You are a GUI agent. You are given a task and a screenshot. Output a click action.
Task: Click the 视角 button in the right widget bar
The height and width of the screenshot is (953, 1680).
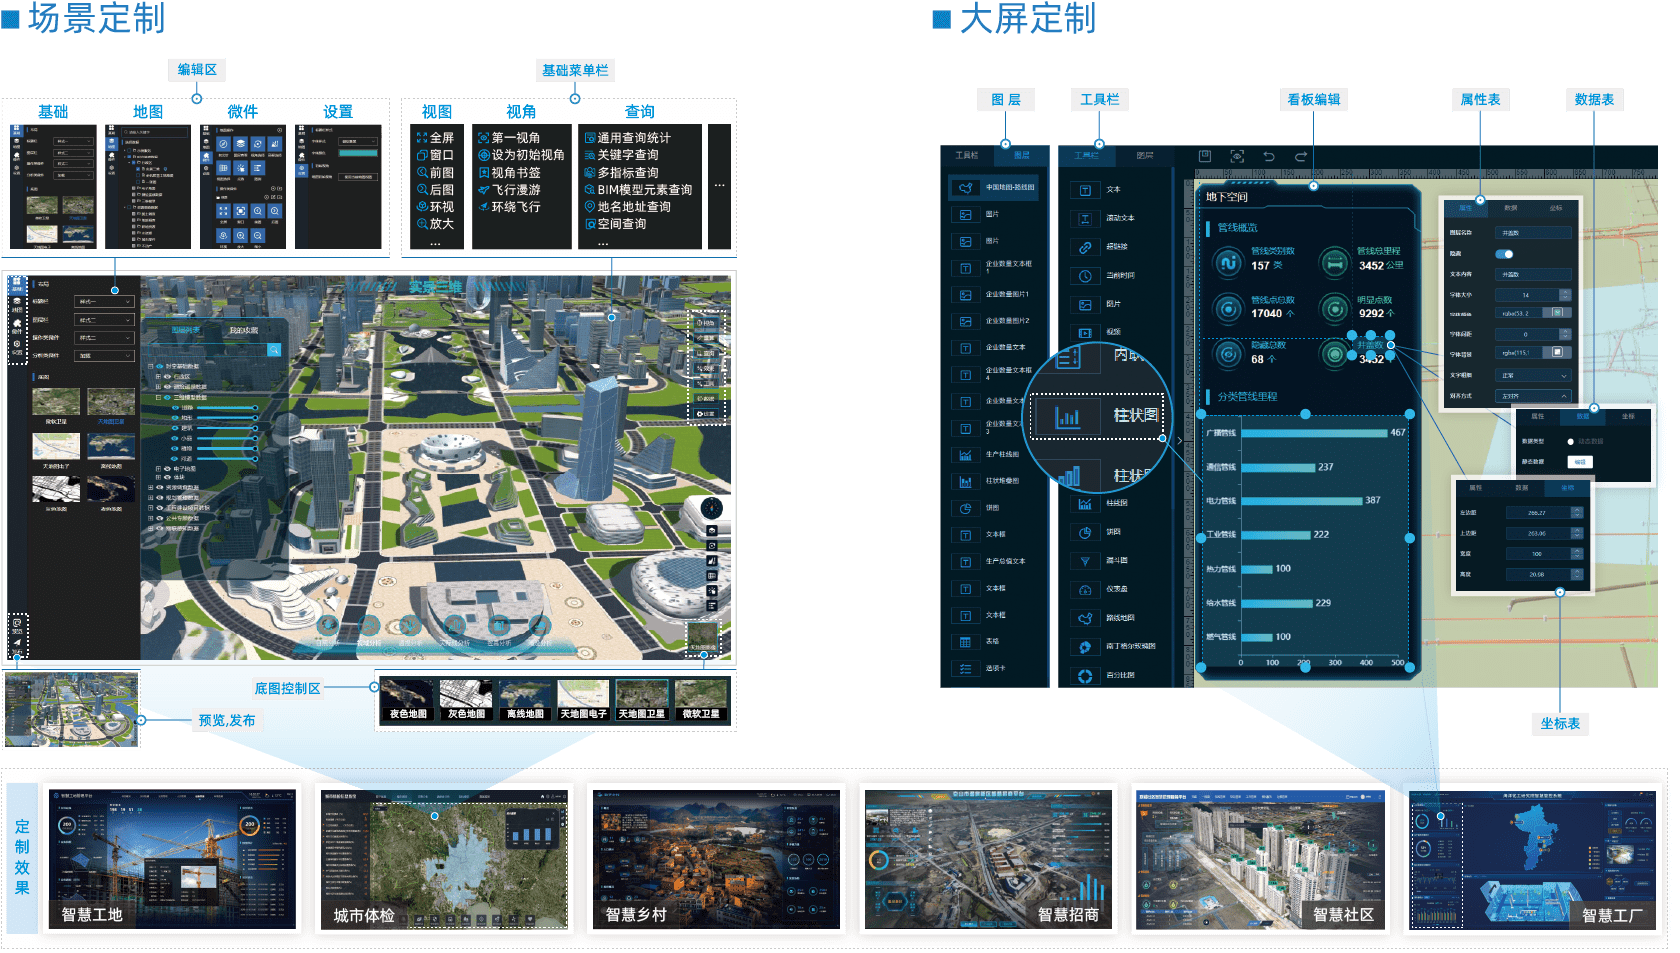click(706, 323)
